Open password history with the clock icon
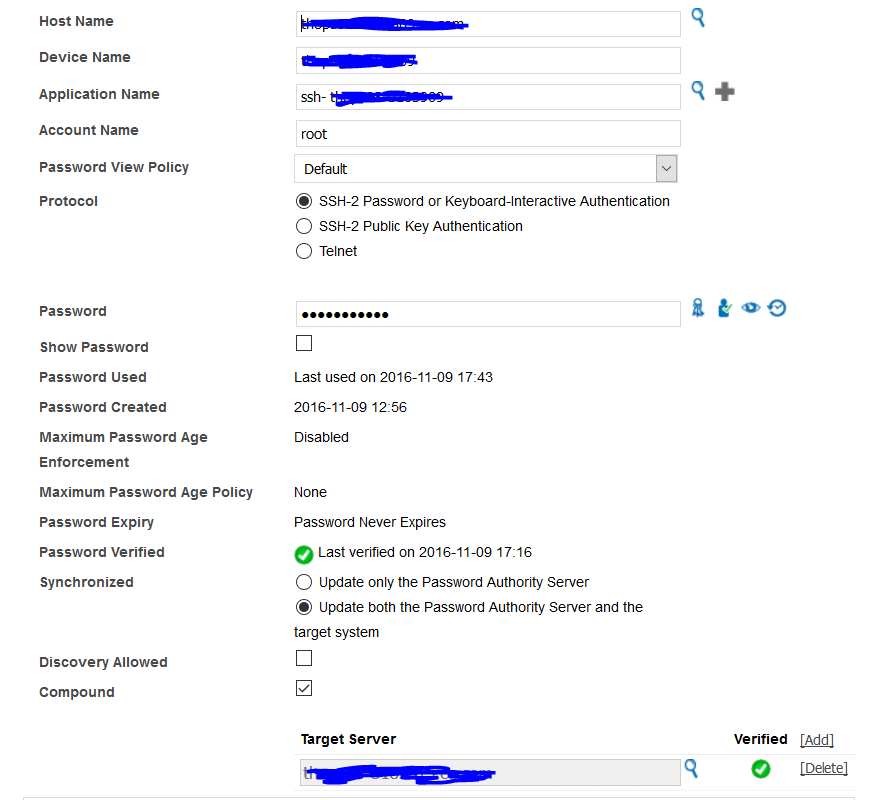 click(x=777, y=307)
